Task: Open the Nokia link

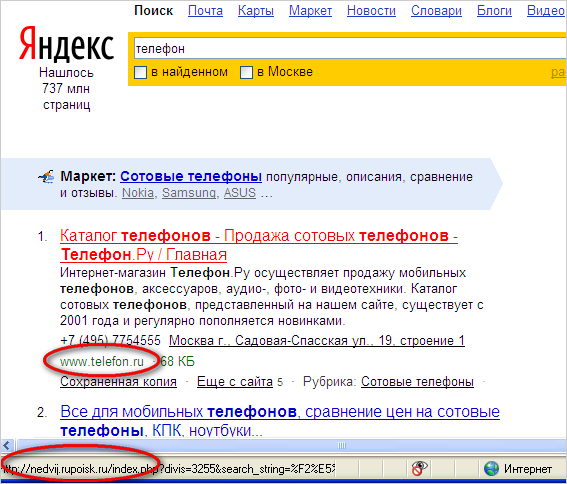Action: coord(138,193)
